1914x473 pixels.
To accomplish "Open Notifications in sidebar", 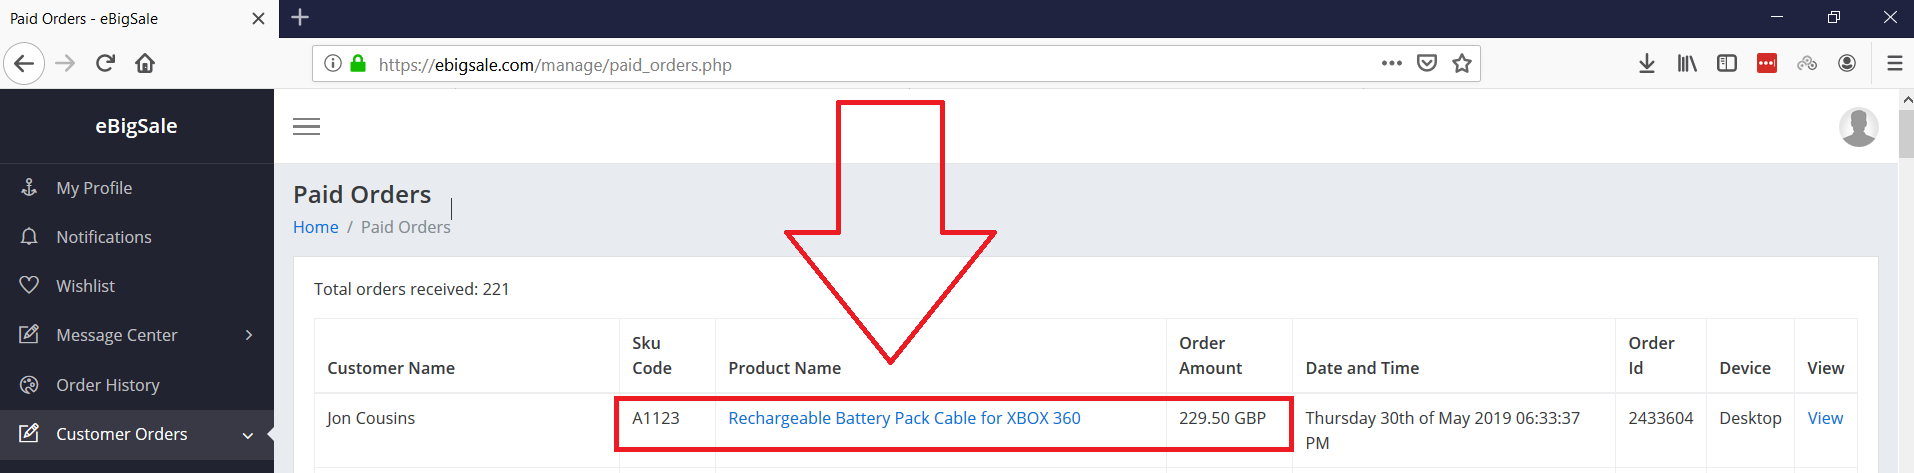I will (104, 237).
